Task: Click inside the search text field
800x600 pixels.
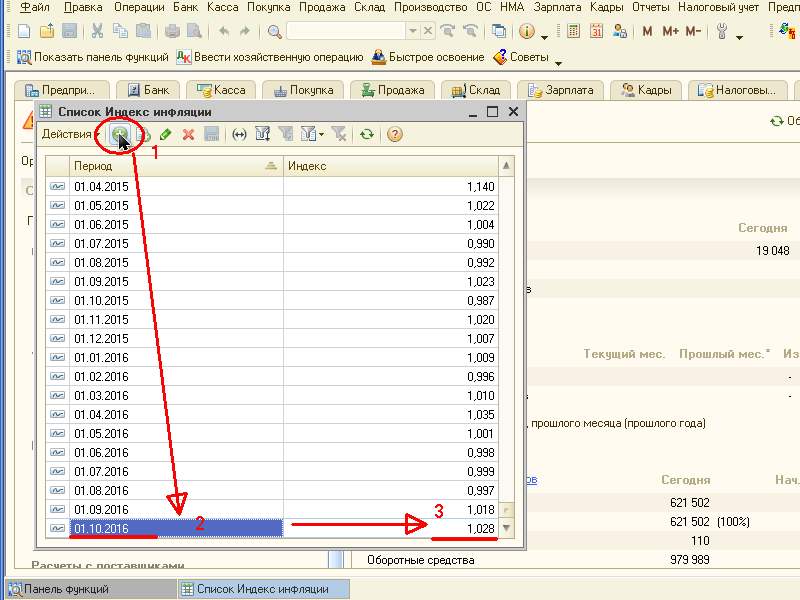Action: tap(346, 31)
